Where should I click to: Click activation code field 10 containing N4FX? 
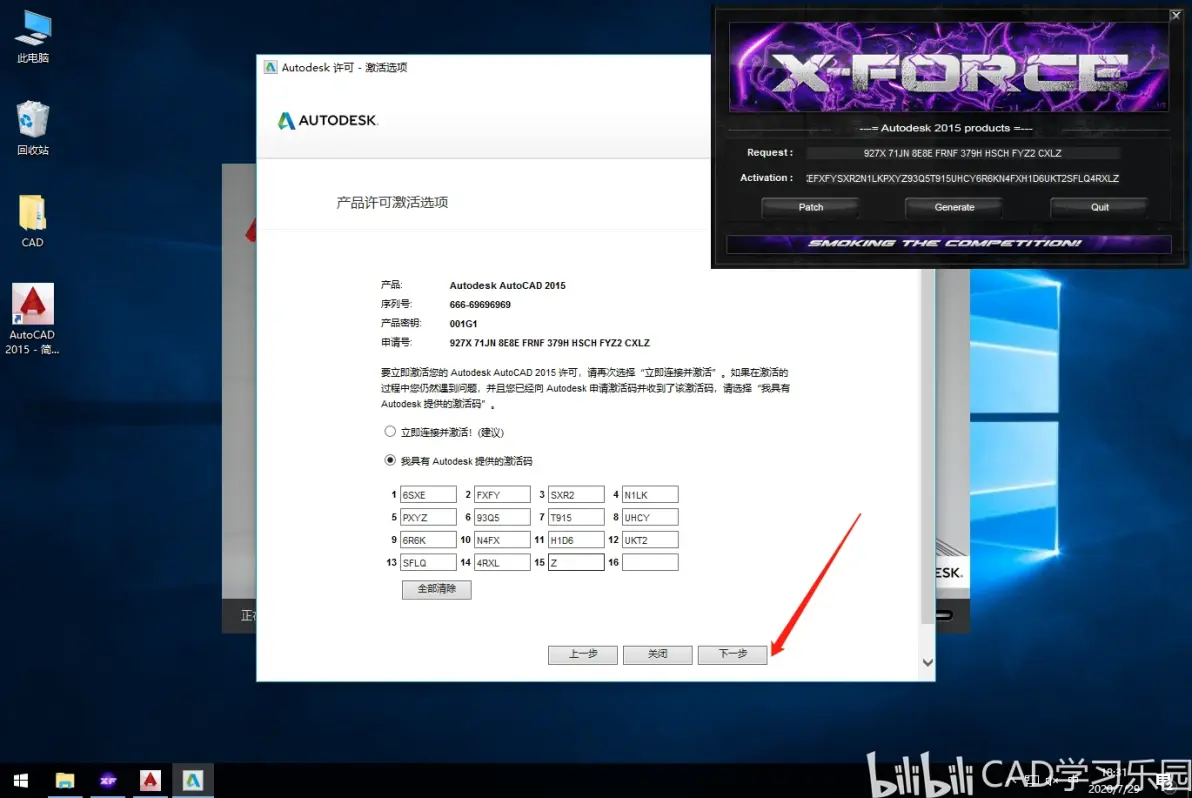[502, 540]
